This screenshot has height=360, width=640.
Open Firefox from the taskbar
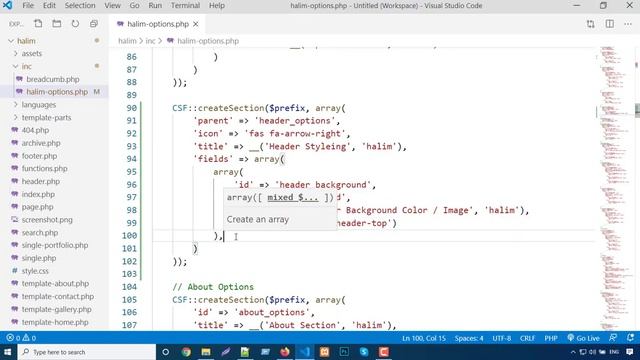285,352
